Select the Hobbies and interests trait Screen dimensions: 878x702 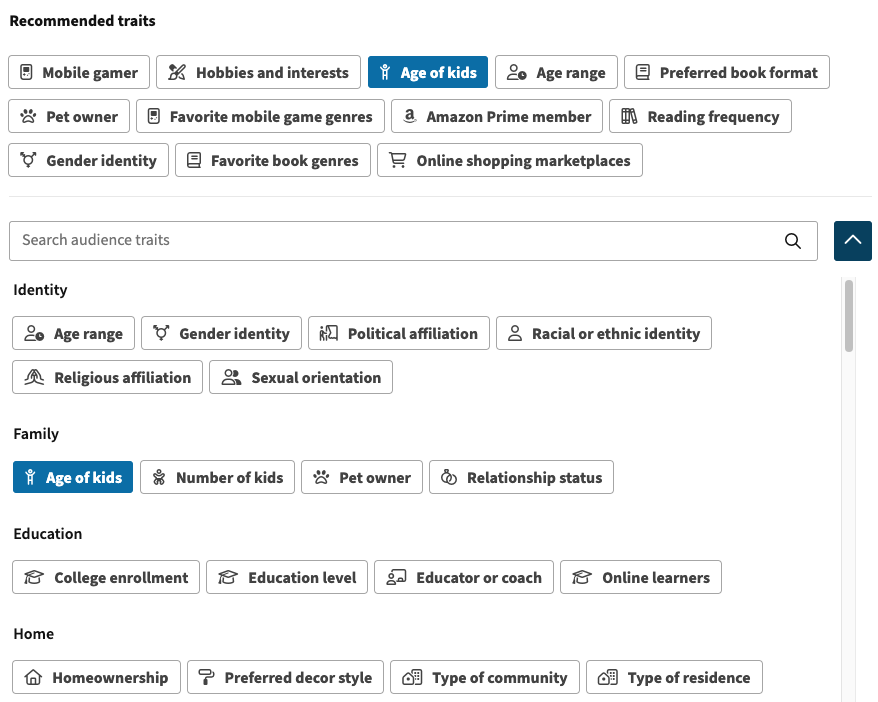click(x=258, y=72)
